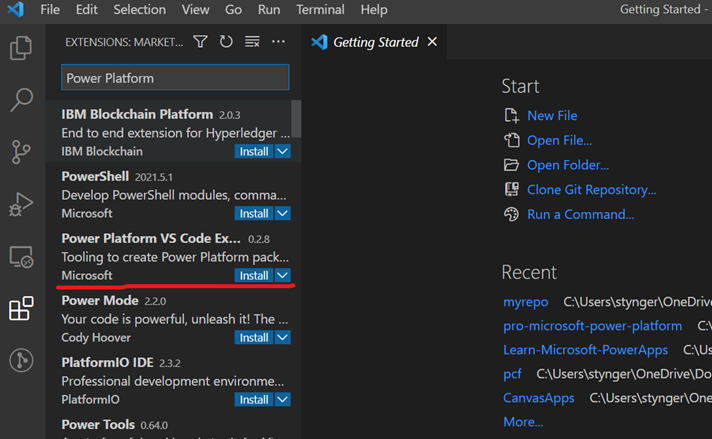The height and width of the screenshot is (439, 712).
Task: Refresh the extensions list
Action: pos(226,42)
